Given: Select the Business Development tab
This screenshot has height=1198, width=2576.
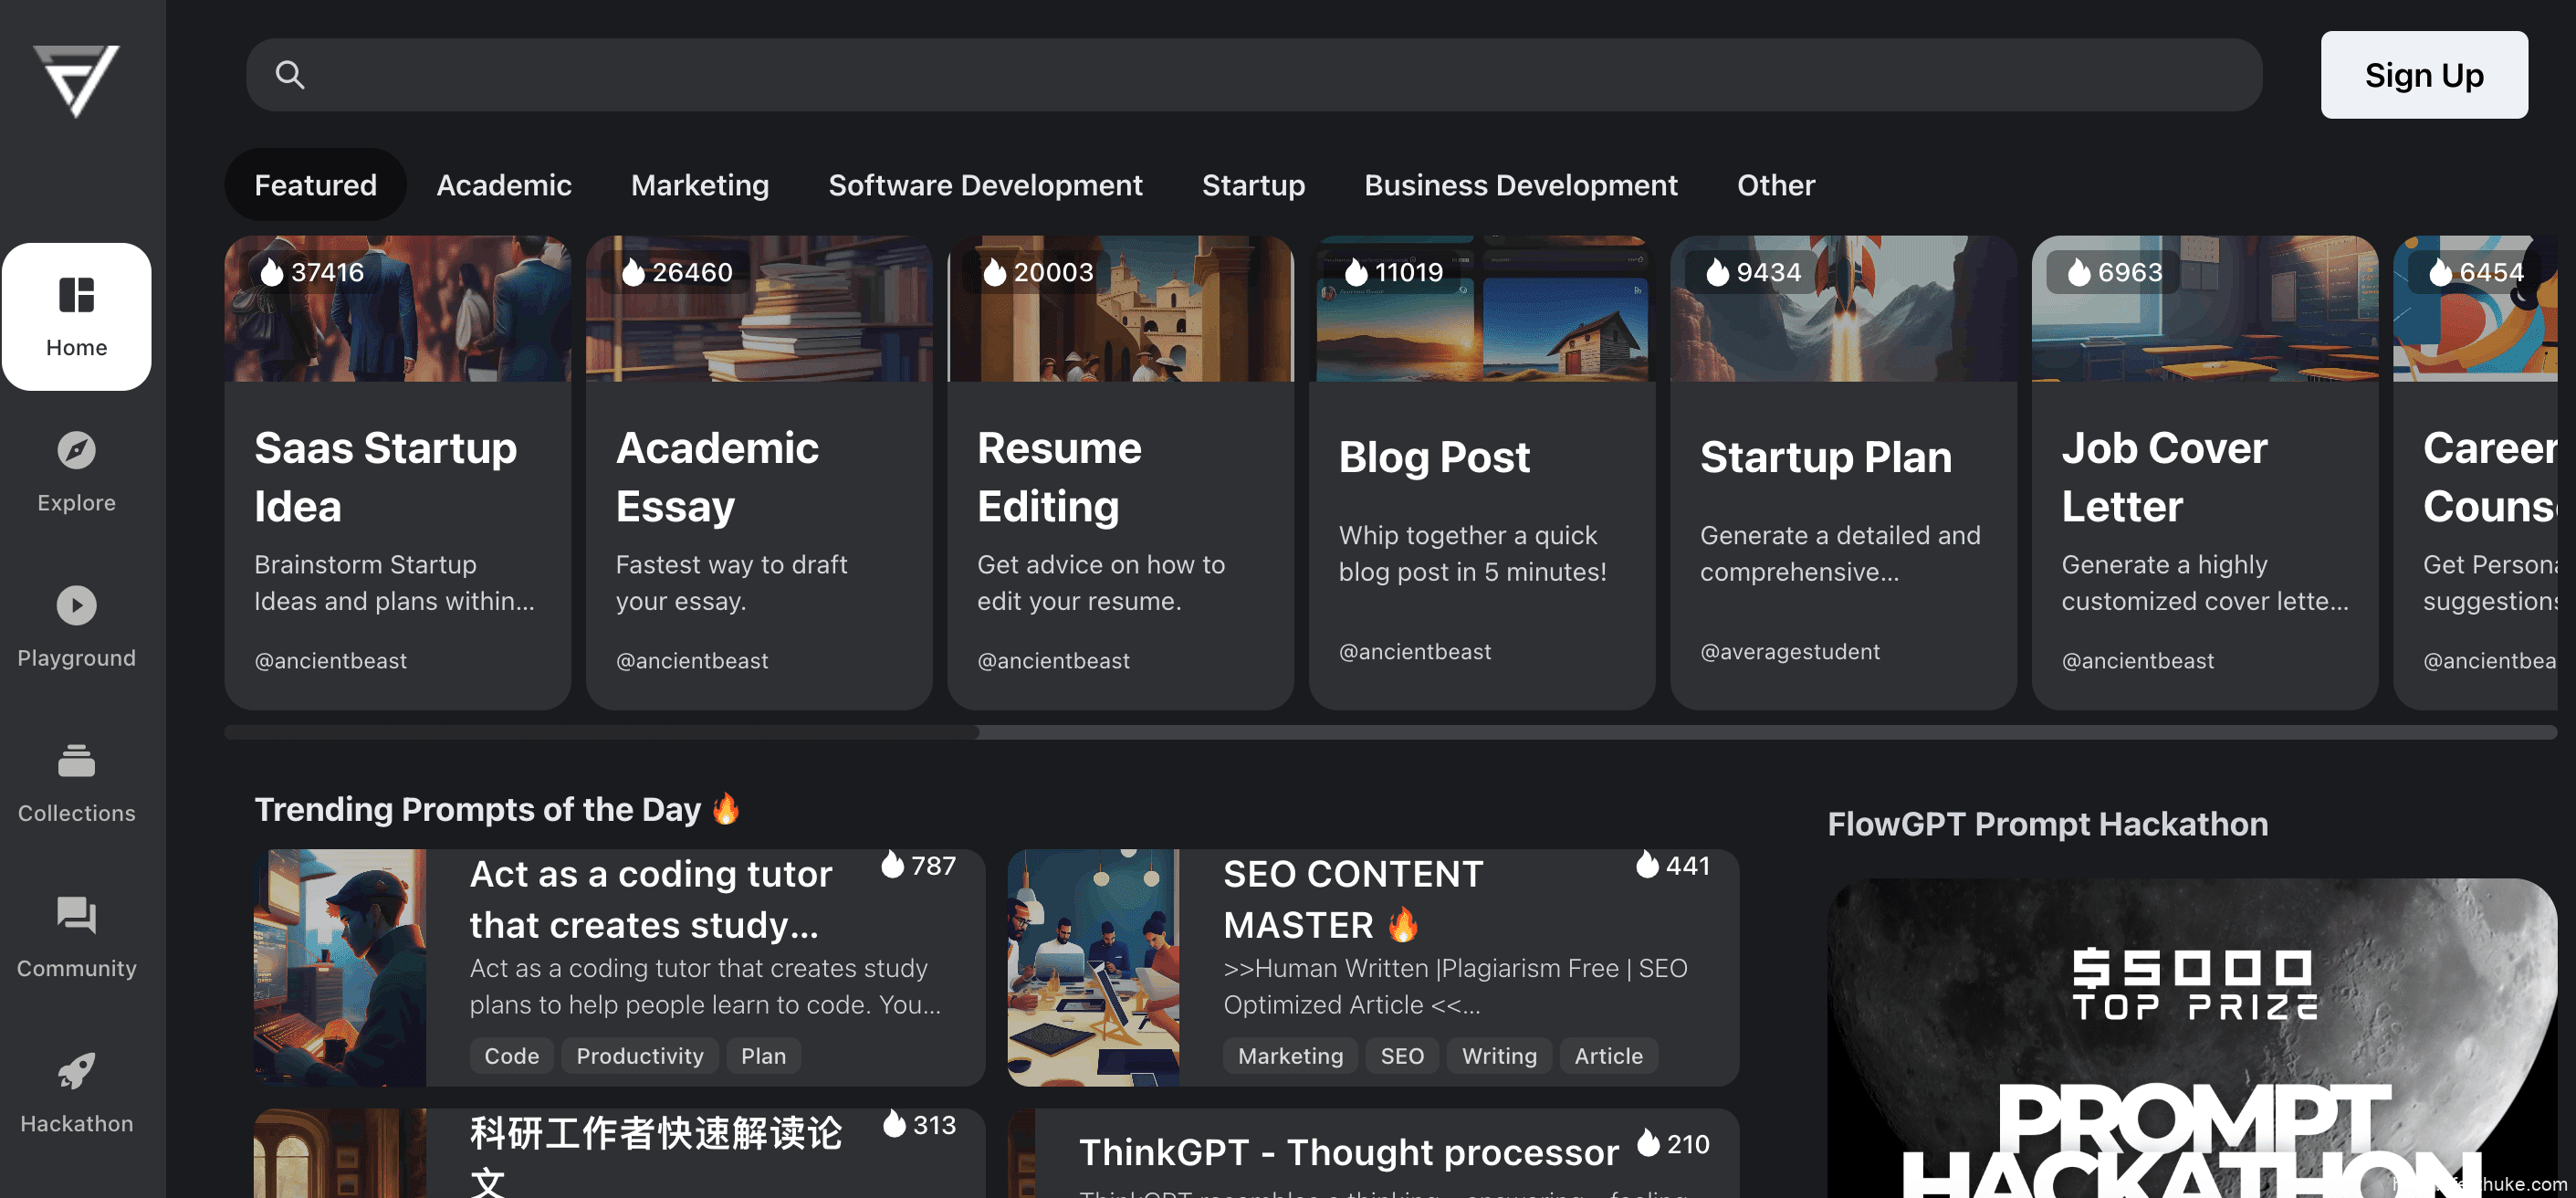Looking at the screenshot, I should (x=1520, y=185).
